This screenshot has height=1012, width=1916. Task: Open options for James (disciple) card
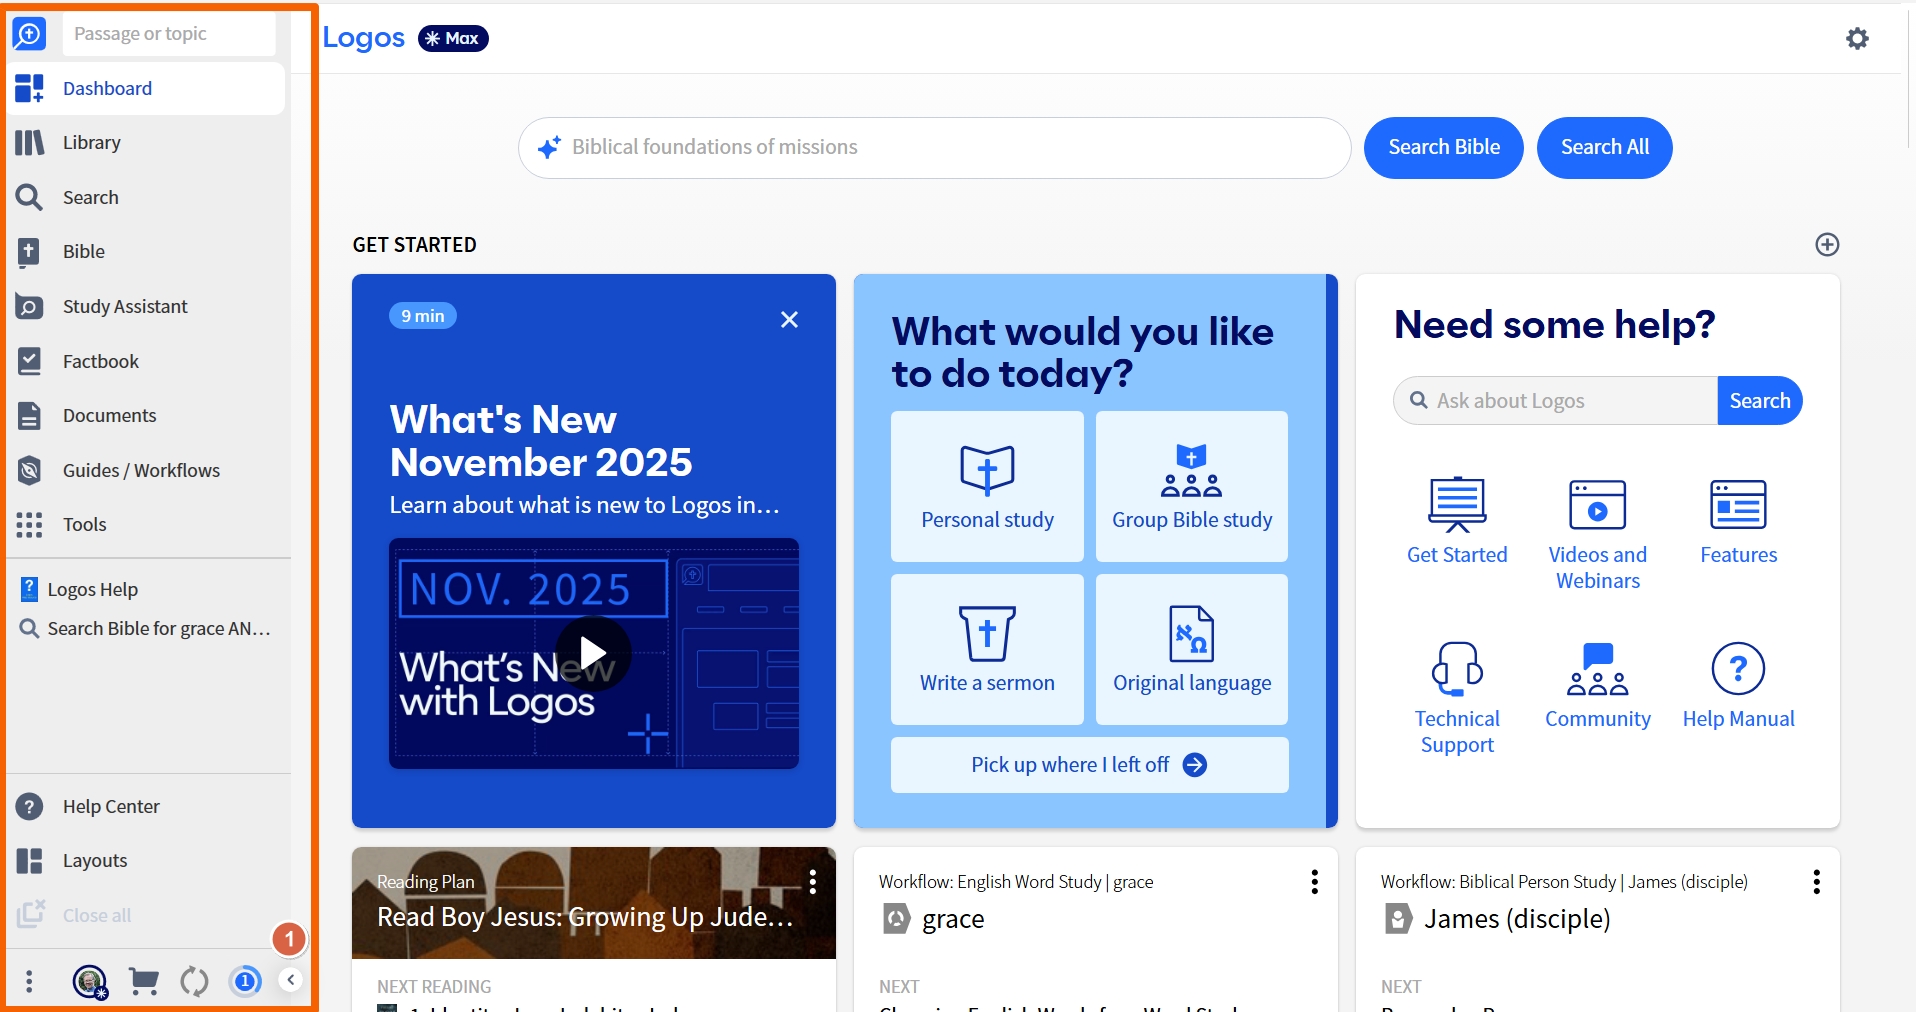[1817, 882]
